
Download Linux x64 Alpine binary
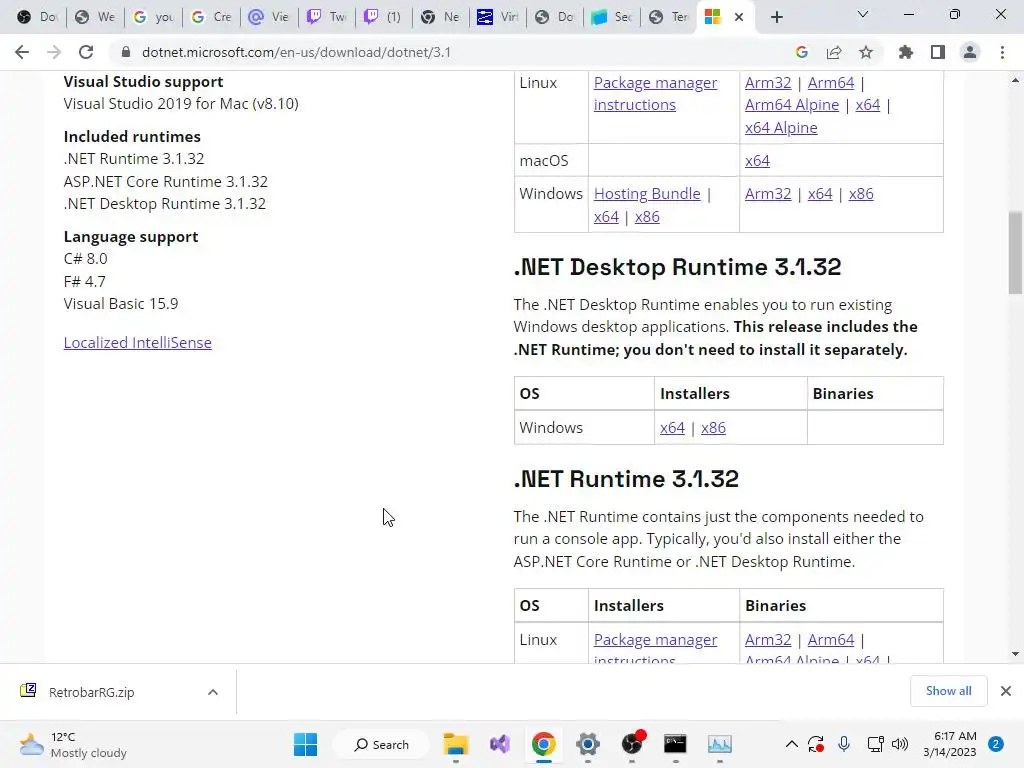[x=781, y=128]
